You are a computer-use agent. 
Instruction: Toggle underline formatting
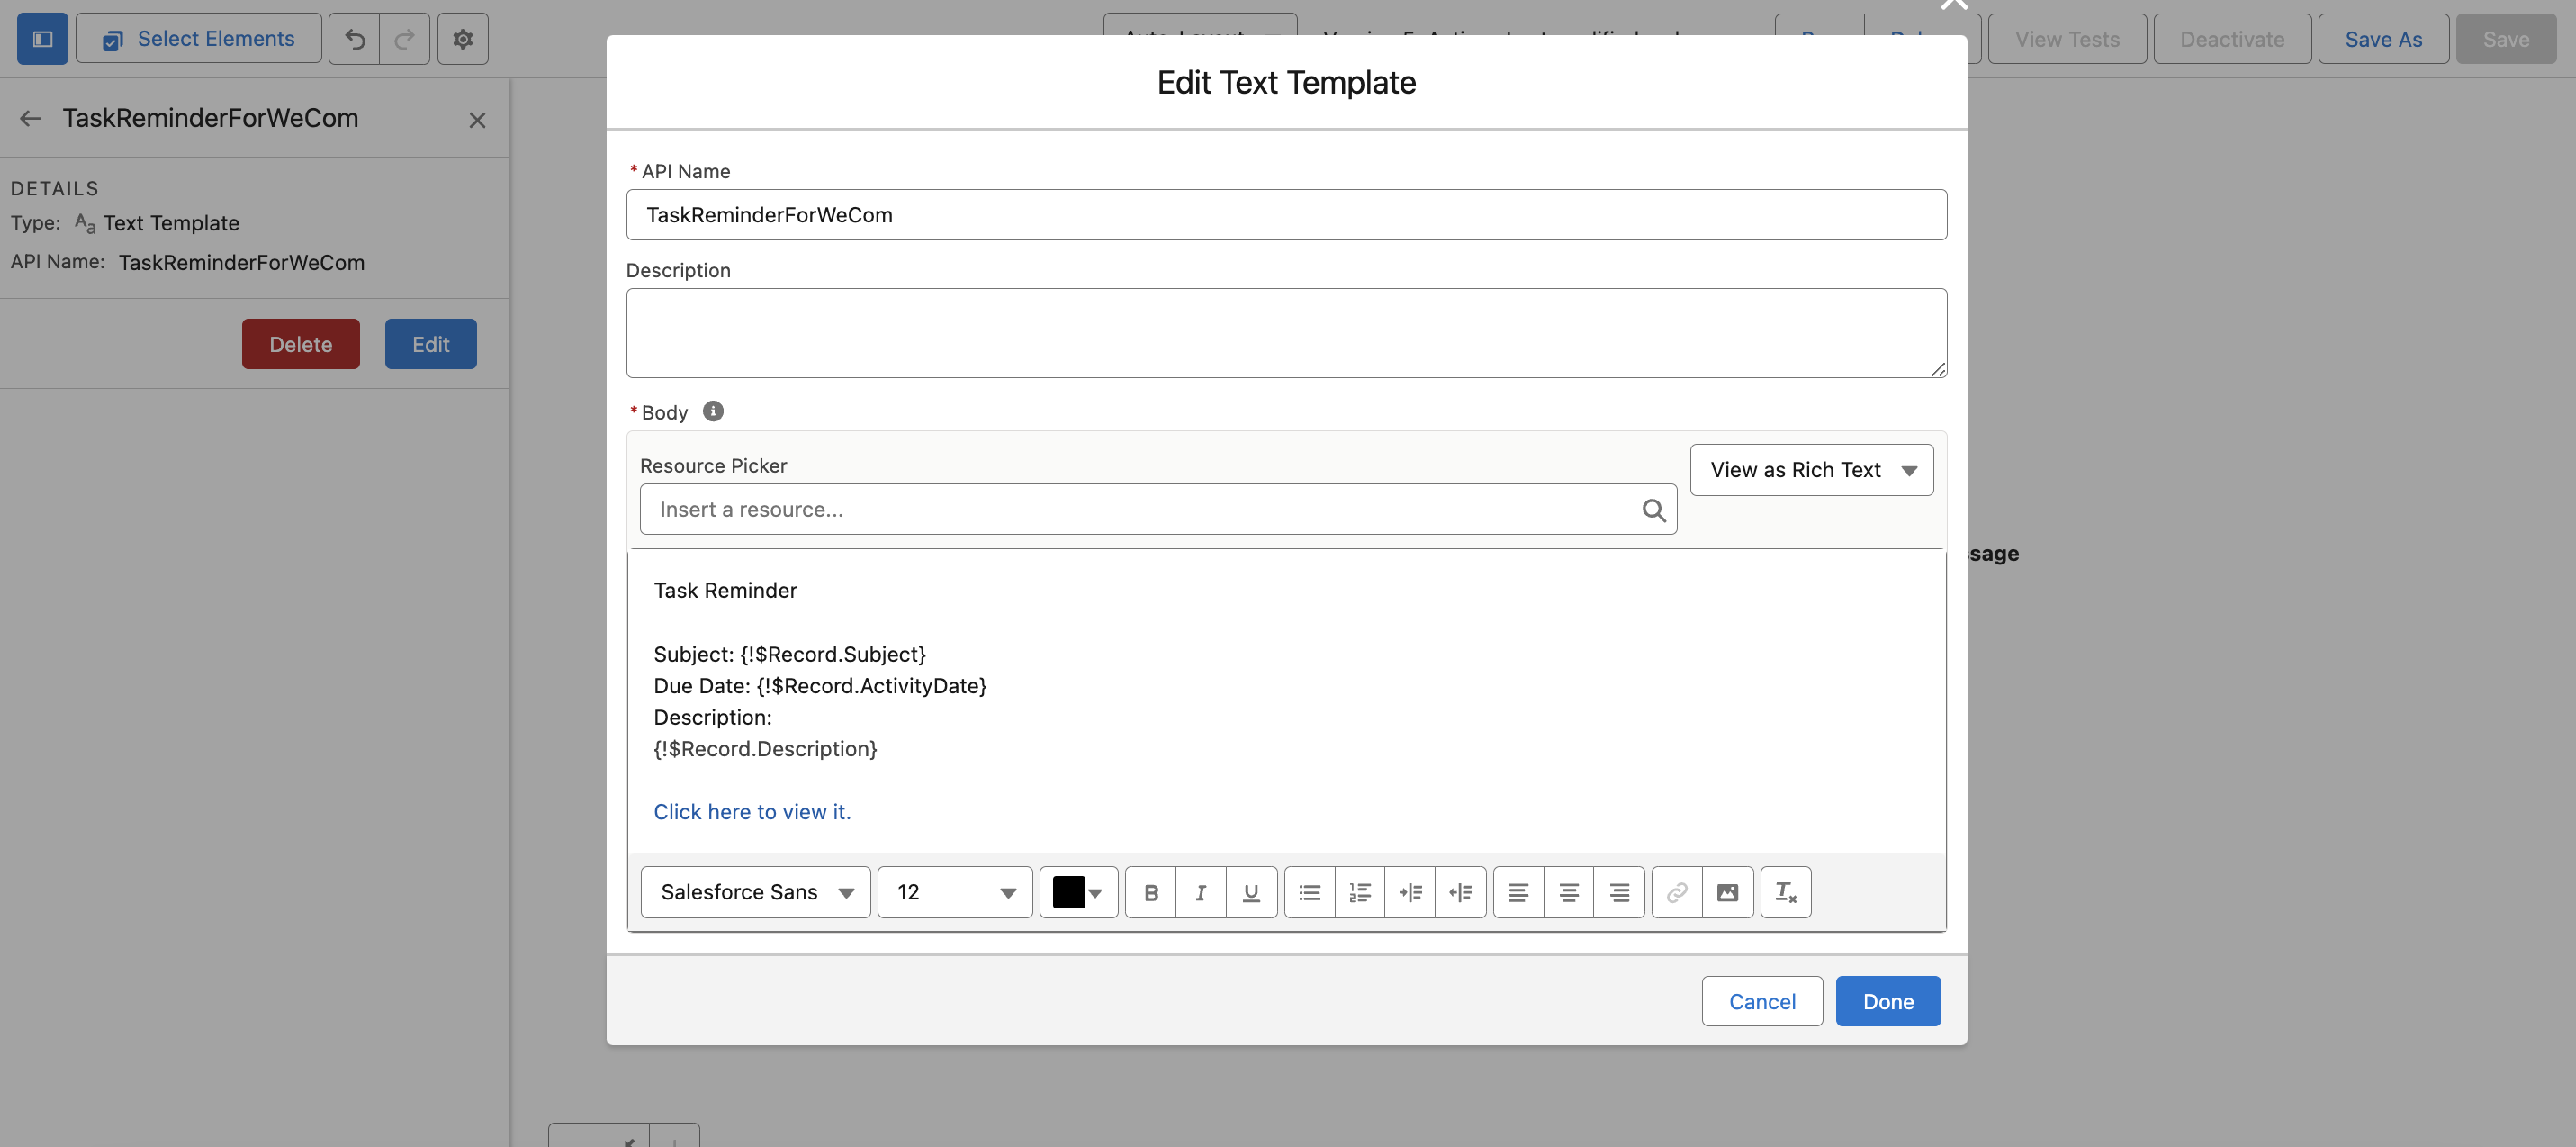pos(1251,892)
